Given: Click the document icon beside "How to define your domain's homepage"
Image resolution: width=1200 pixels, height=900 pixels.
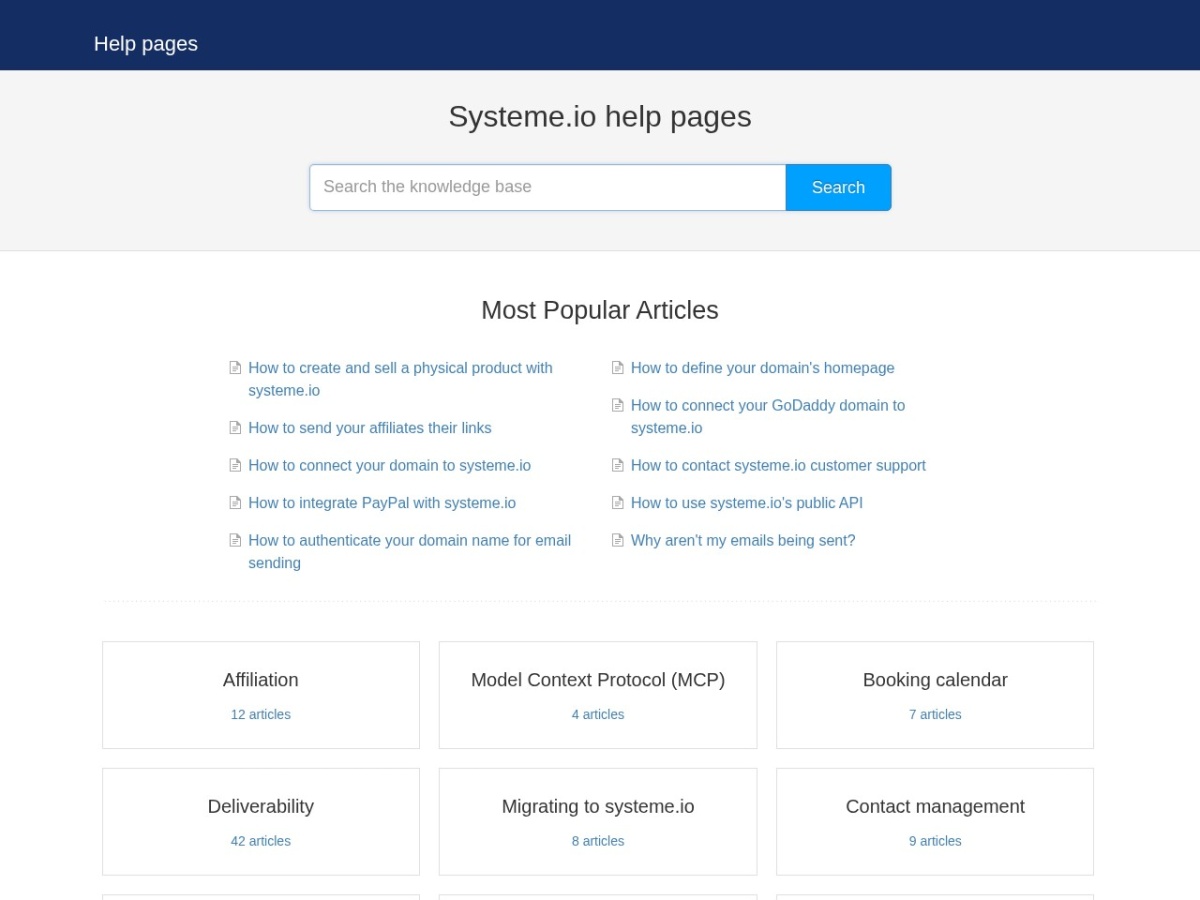Looking at the screenshot, I should 618,368.
